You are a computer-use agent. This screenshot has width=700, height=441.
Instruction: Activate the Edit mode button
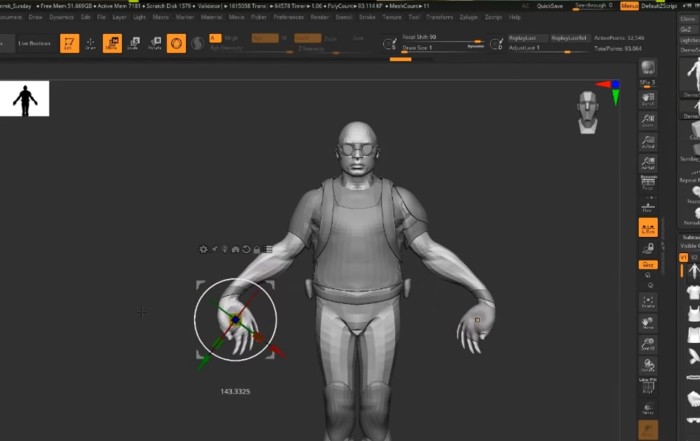pyautogui.click(x=69, y=43)
